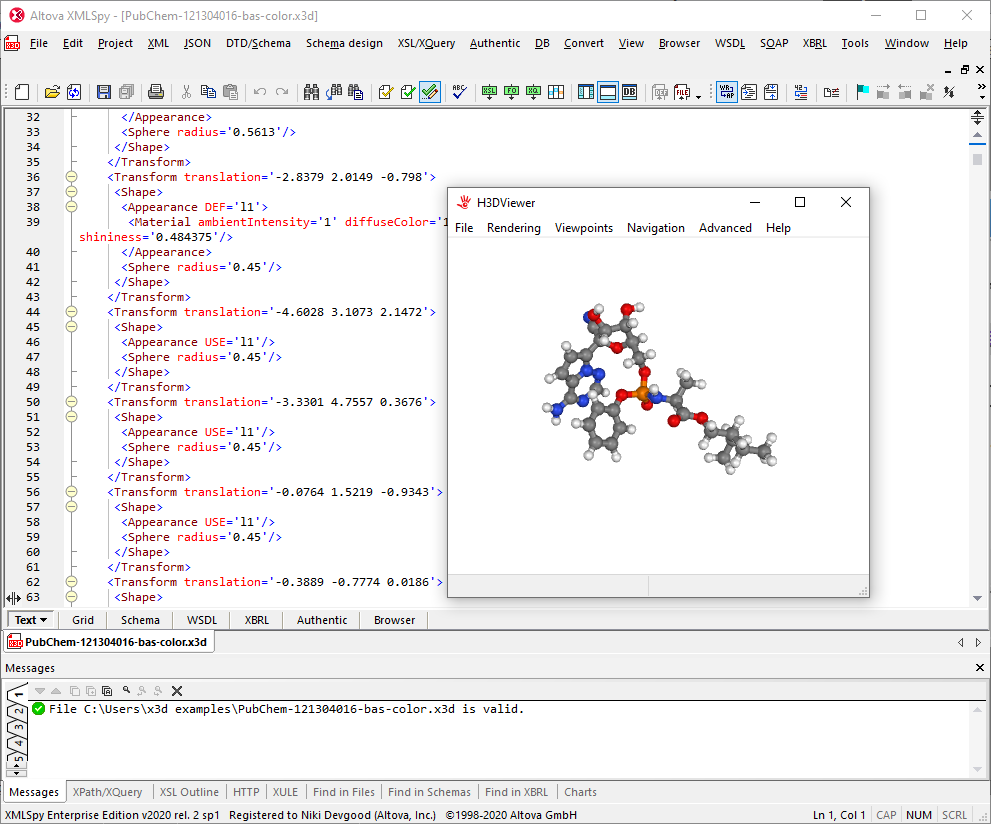The width and height of the screenshot is (991, 824).
Task: Toggle the Database query view
Action: coord(631,91)
